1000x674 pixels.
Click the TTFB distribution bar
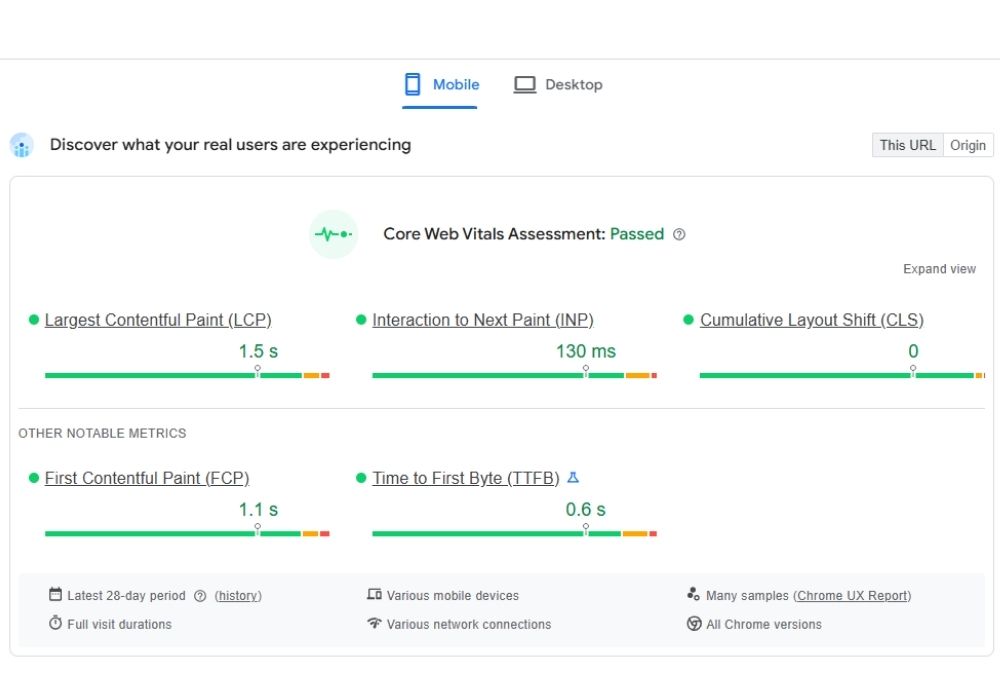515,534
